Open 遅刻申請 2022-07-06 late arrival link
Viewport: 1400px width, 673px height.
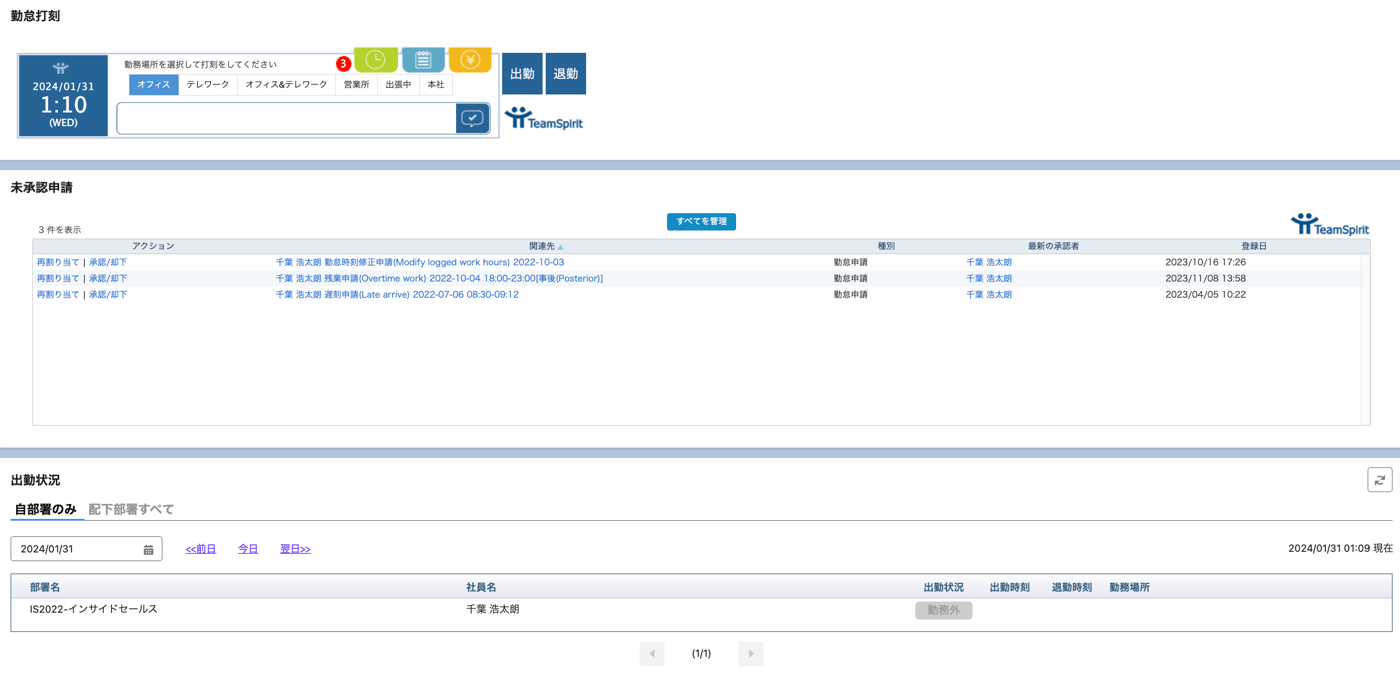[397, 295]
